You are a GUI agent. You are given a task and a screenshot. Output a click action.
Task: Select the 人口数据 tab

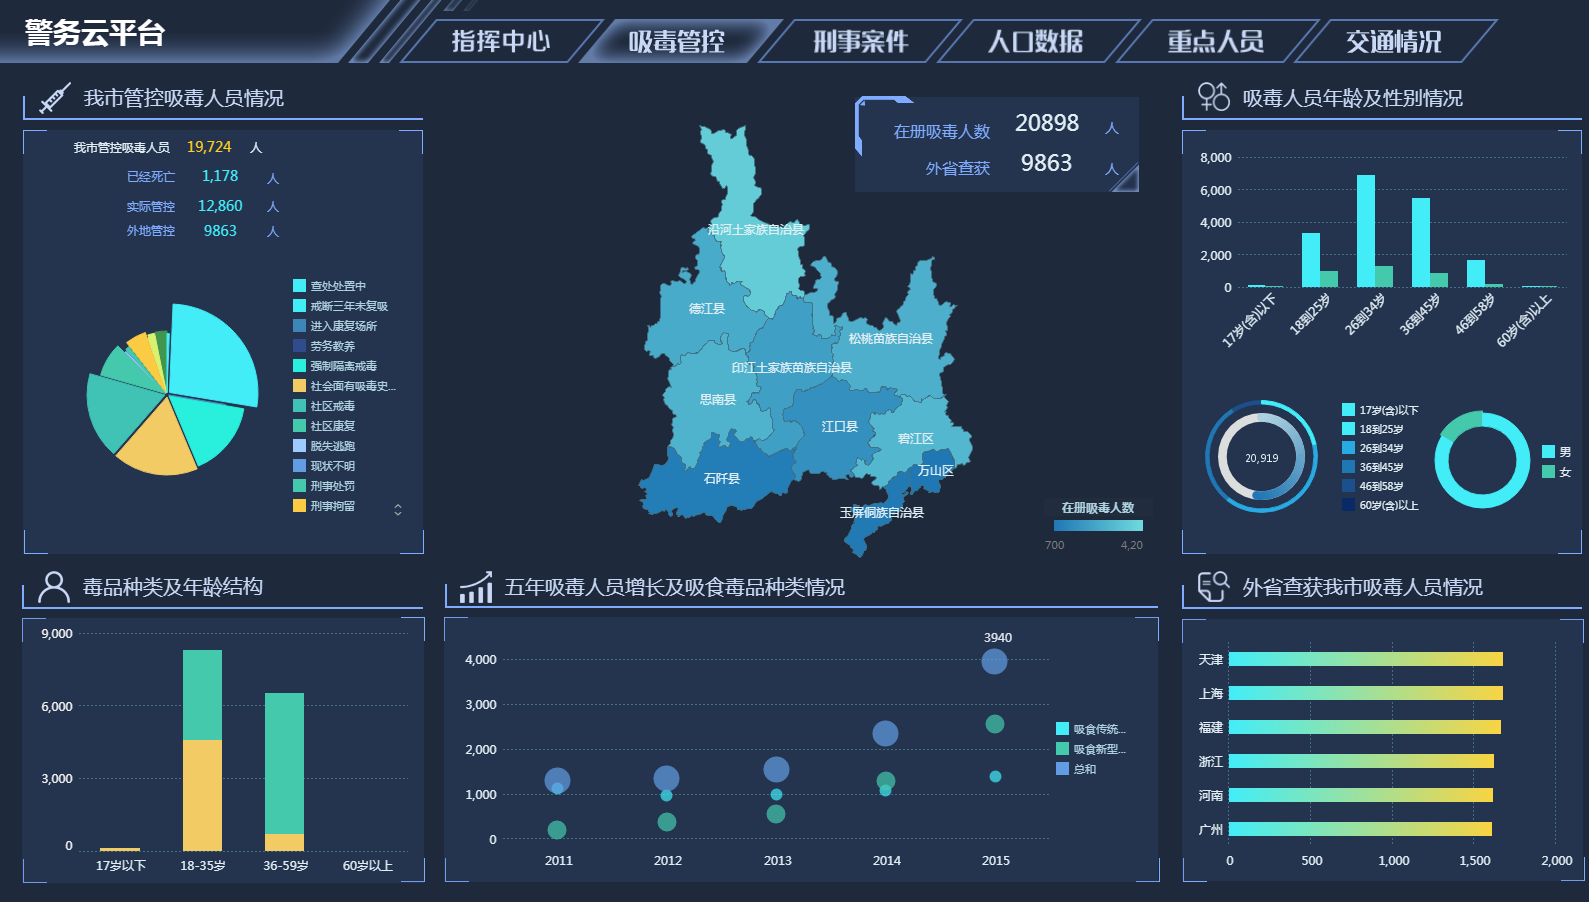(1035, 41)
